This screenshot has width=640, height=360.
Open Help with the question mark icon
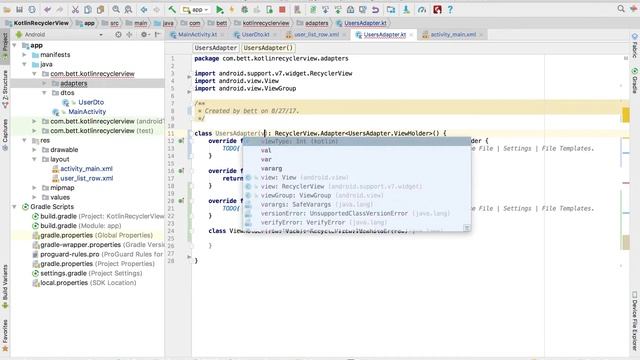click(x=450, y=9)
